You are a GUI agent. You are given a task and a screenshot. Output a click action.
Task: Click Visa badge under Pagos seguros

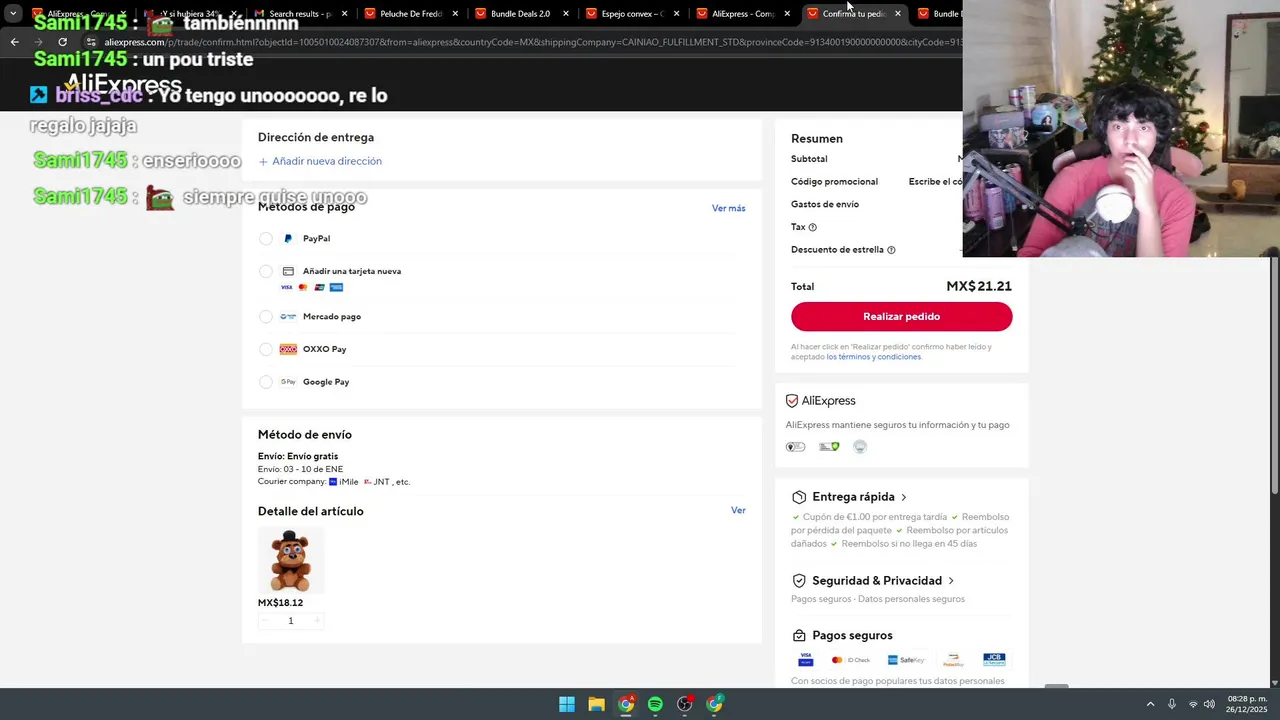click(805, 660)
